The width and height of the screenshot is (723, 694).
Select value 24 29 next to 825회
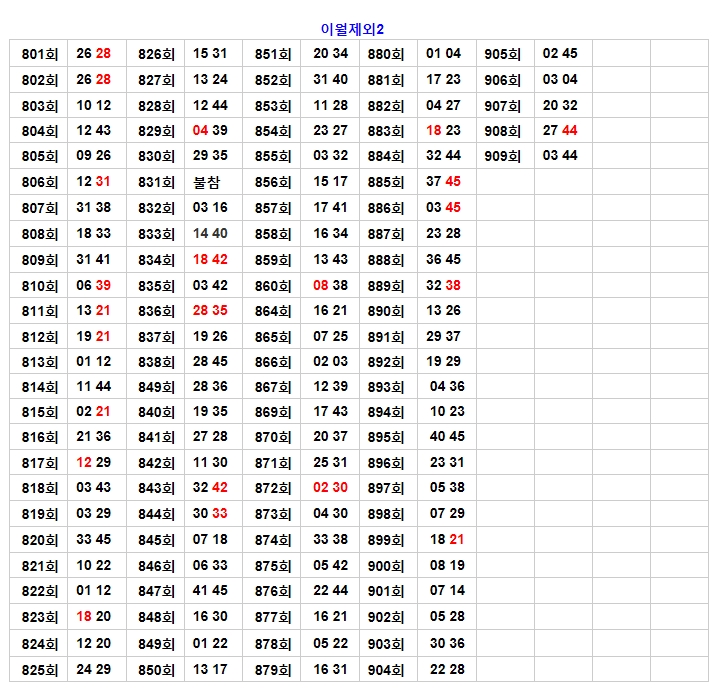94,670
